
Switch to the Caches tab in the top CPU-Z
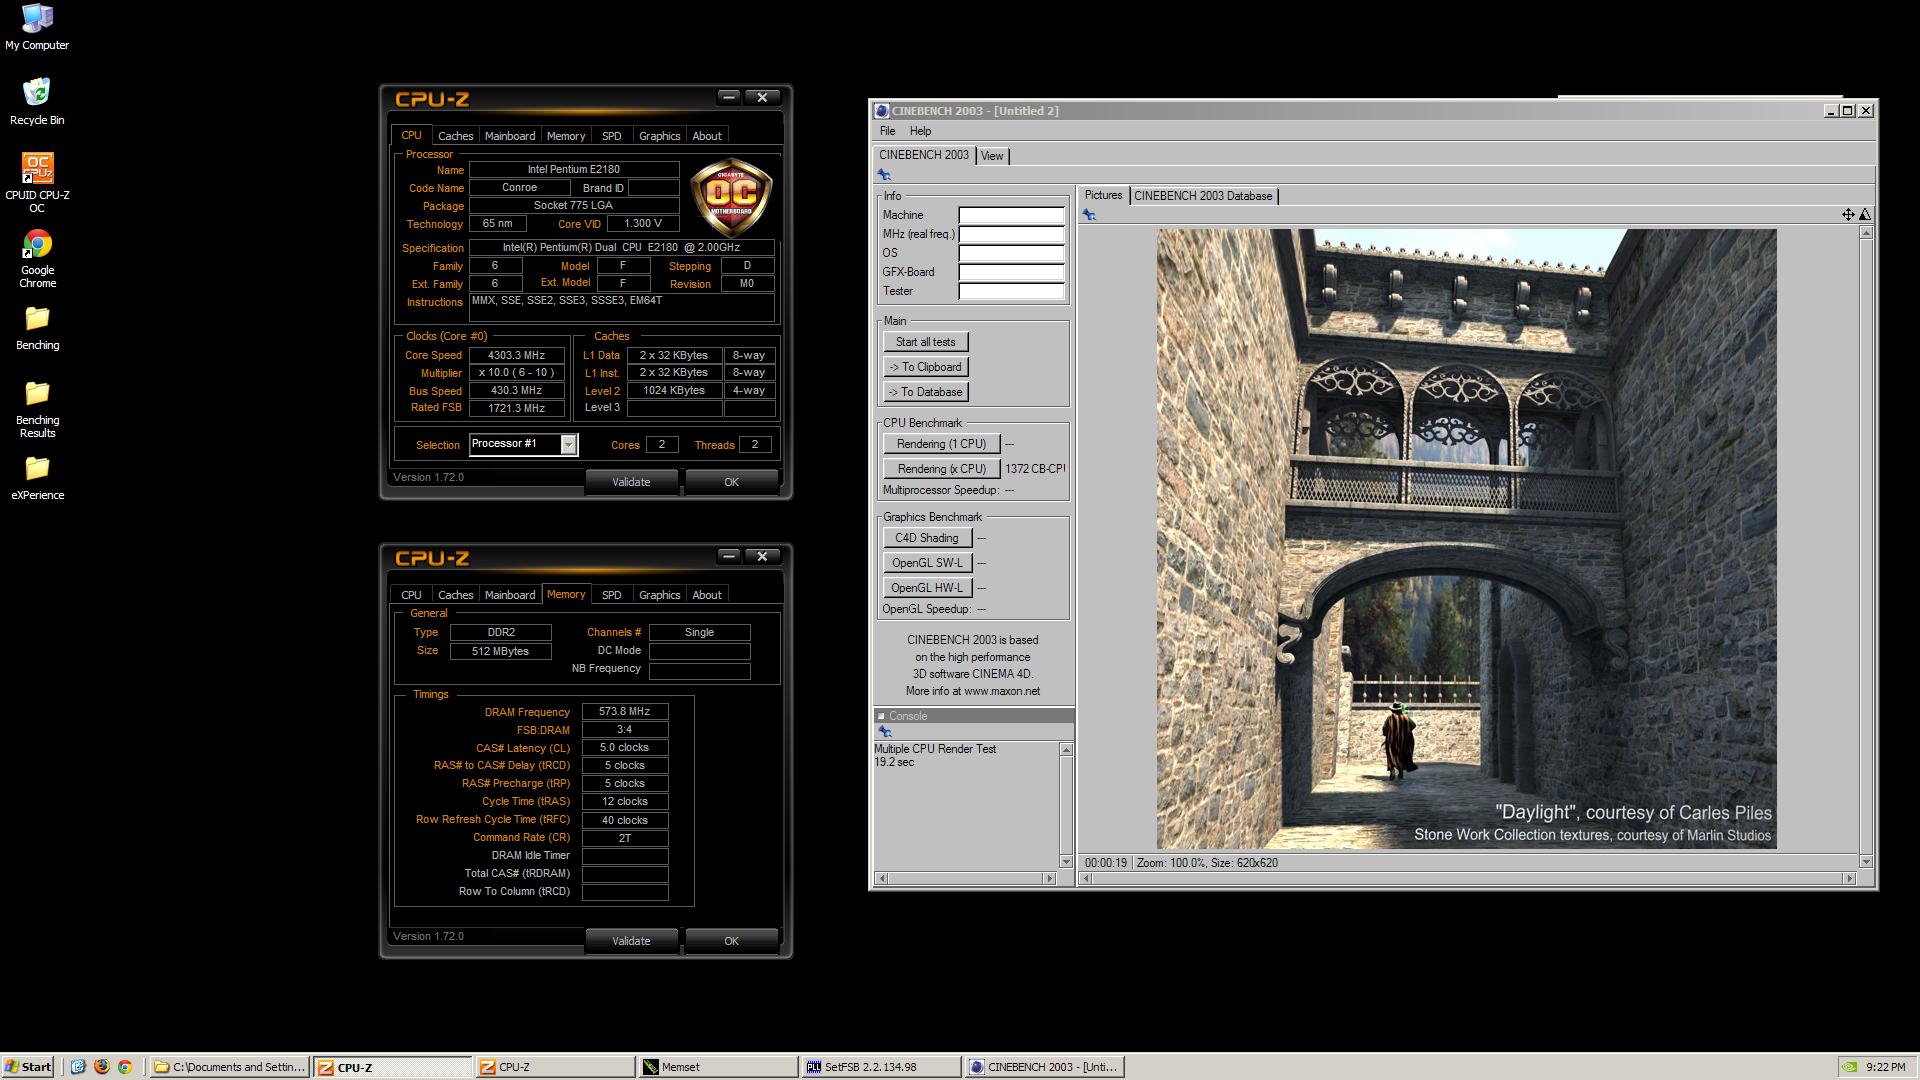[x=455, y=136]
